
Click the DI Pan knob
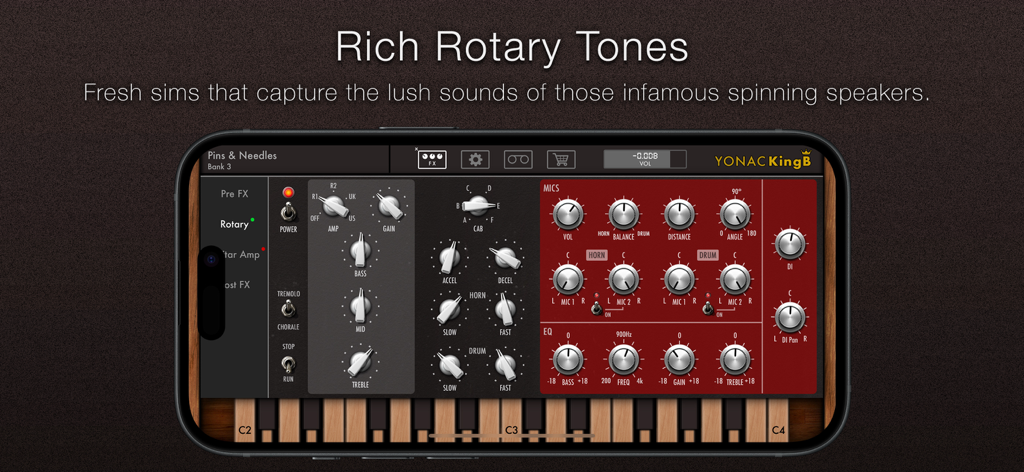(x=790, y=317)
